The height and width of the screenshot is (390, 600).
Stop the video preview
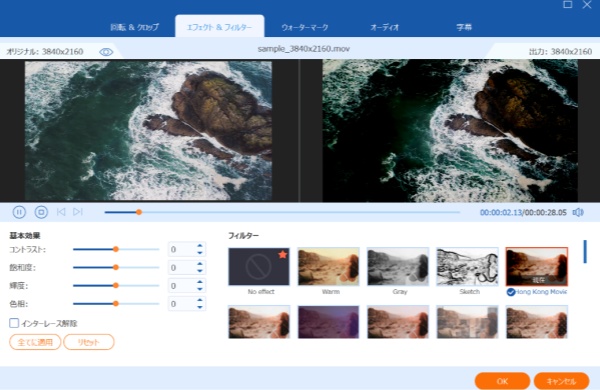[41, 212]
